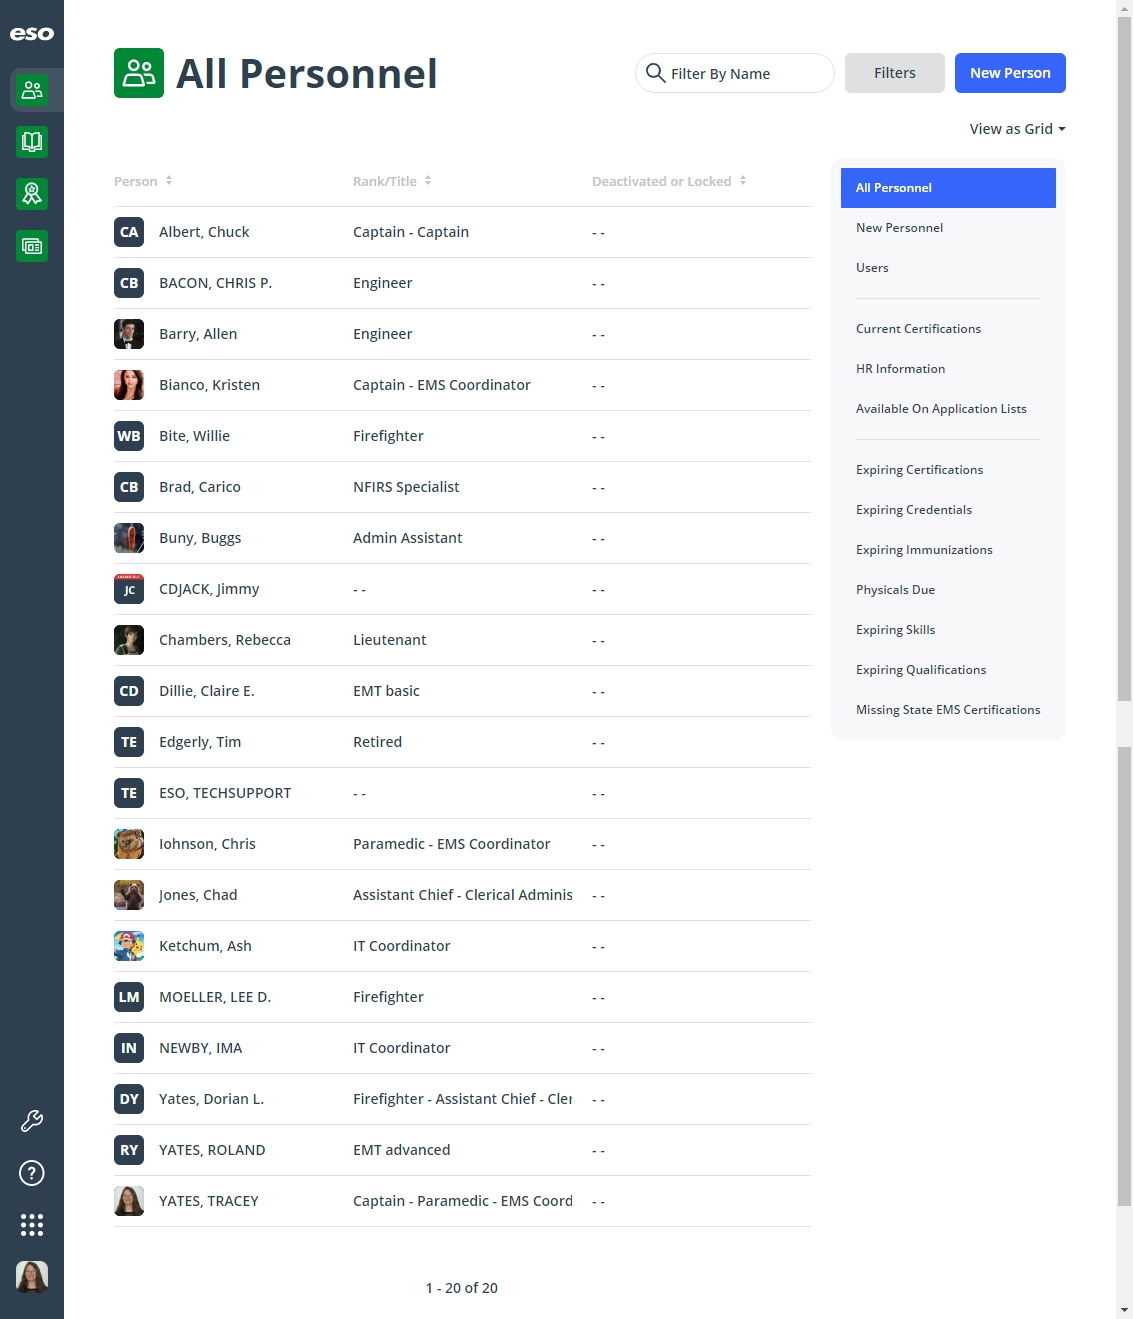Screen dimensions: 1133x1319
Task: Click the '1 - 20 of 20' pagination text
Action: pos(462,1288)
